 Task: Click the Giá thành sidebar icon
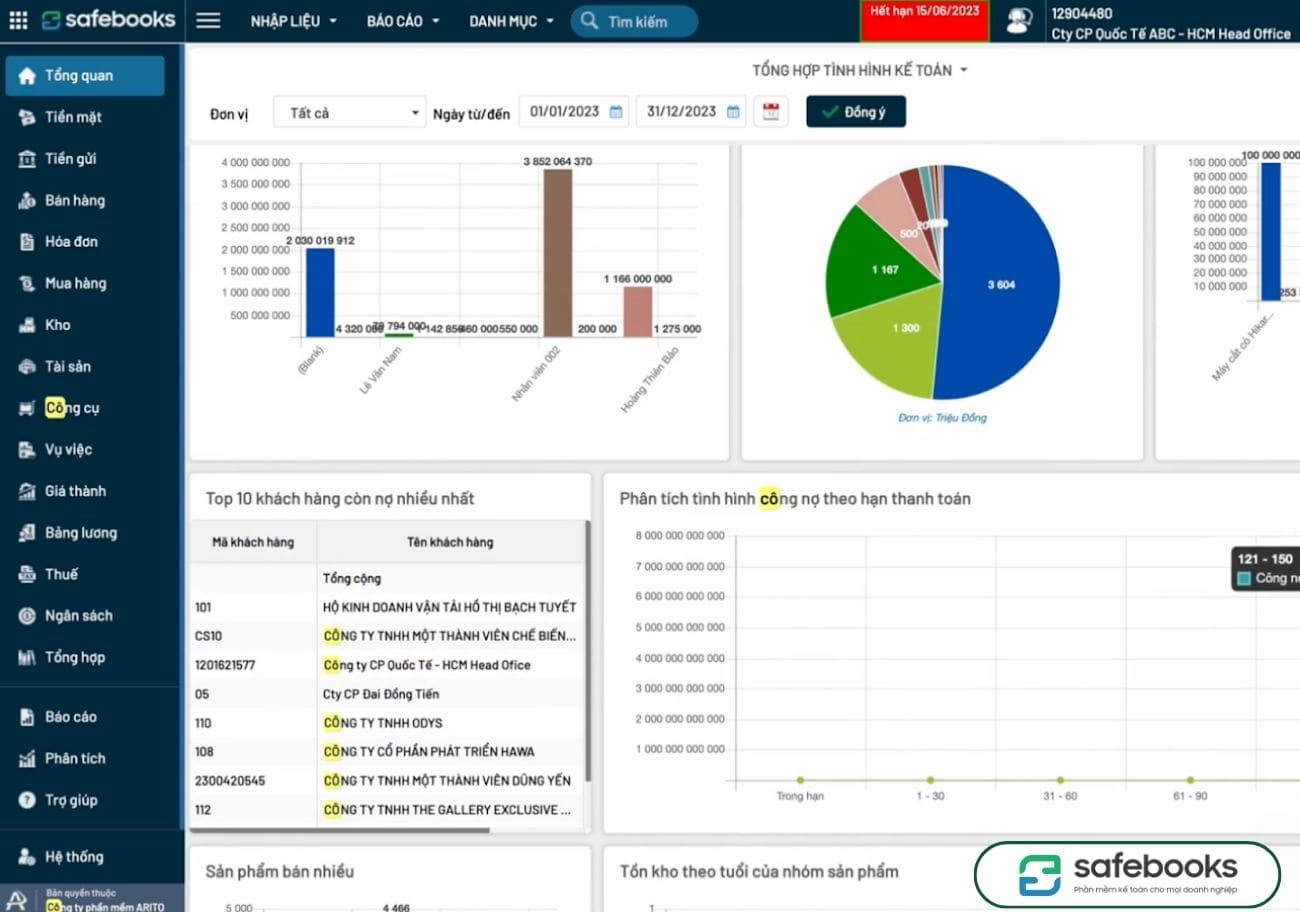(27, 491)
